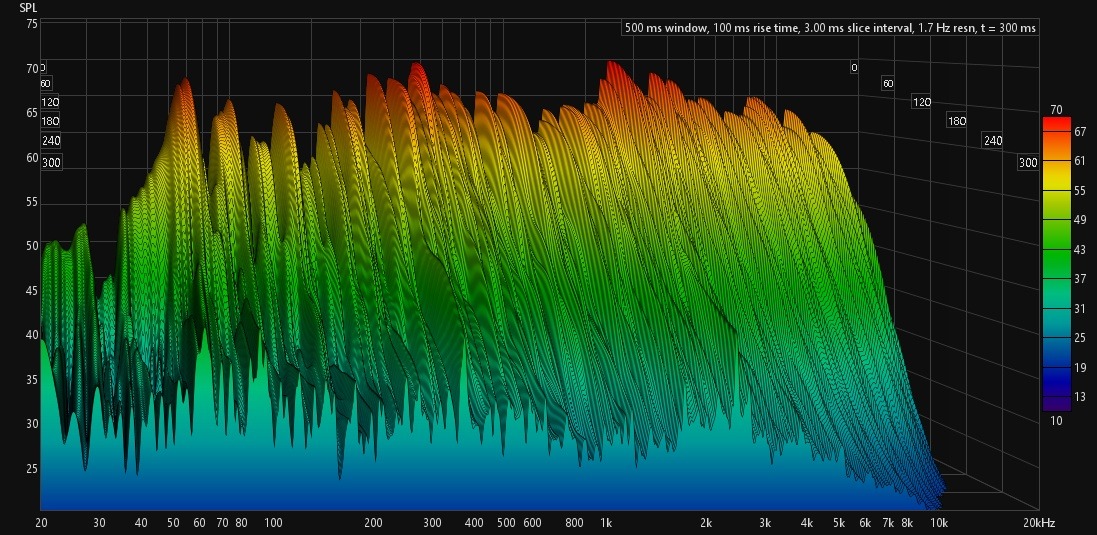Click the waterfall settings caption starting "500 ms window"
The image size is (1097, 535).
[829, 28]
